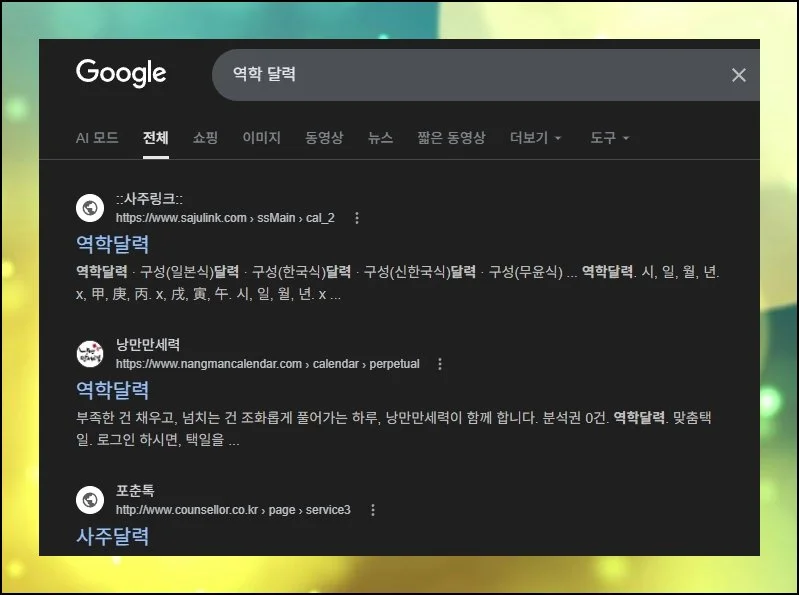This screenshot has height=595, width=799.
Task: Open the 사주달력 link from 포춘톡
Action: (x=113, y=536)
